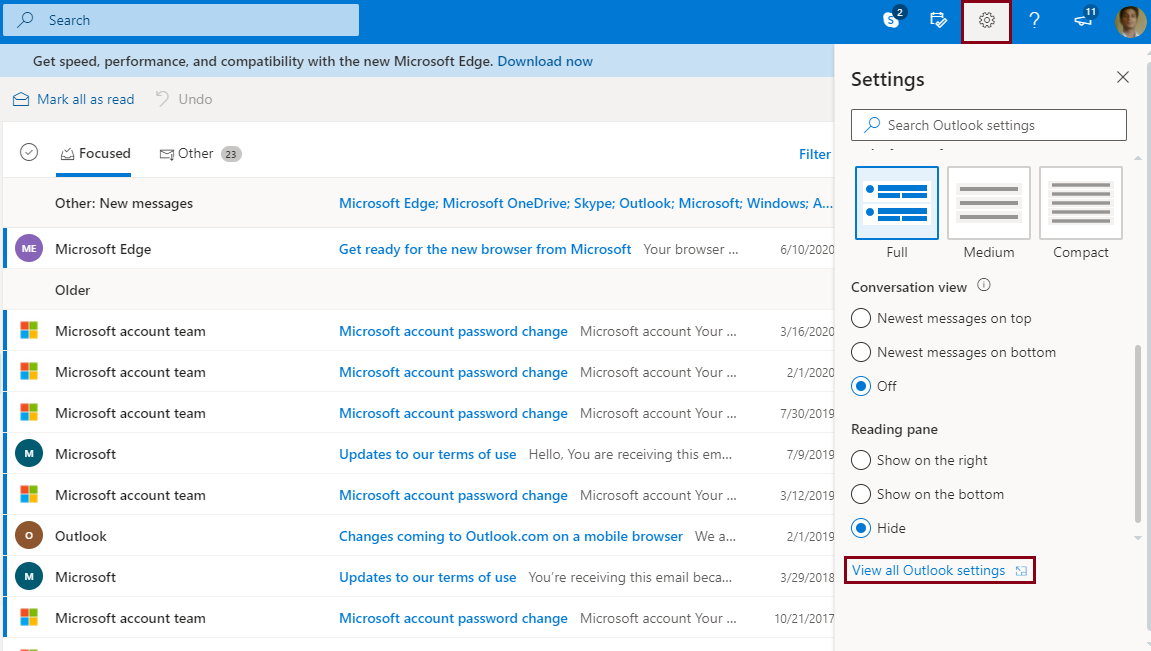Click the Microsoft logo on 3/12/2019 email
The height and width of the screenshot is (651, 1151).
click(29, 495)
